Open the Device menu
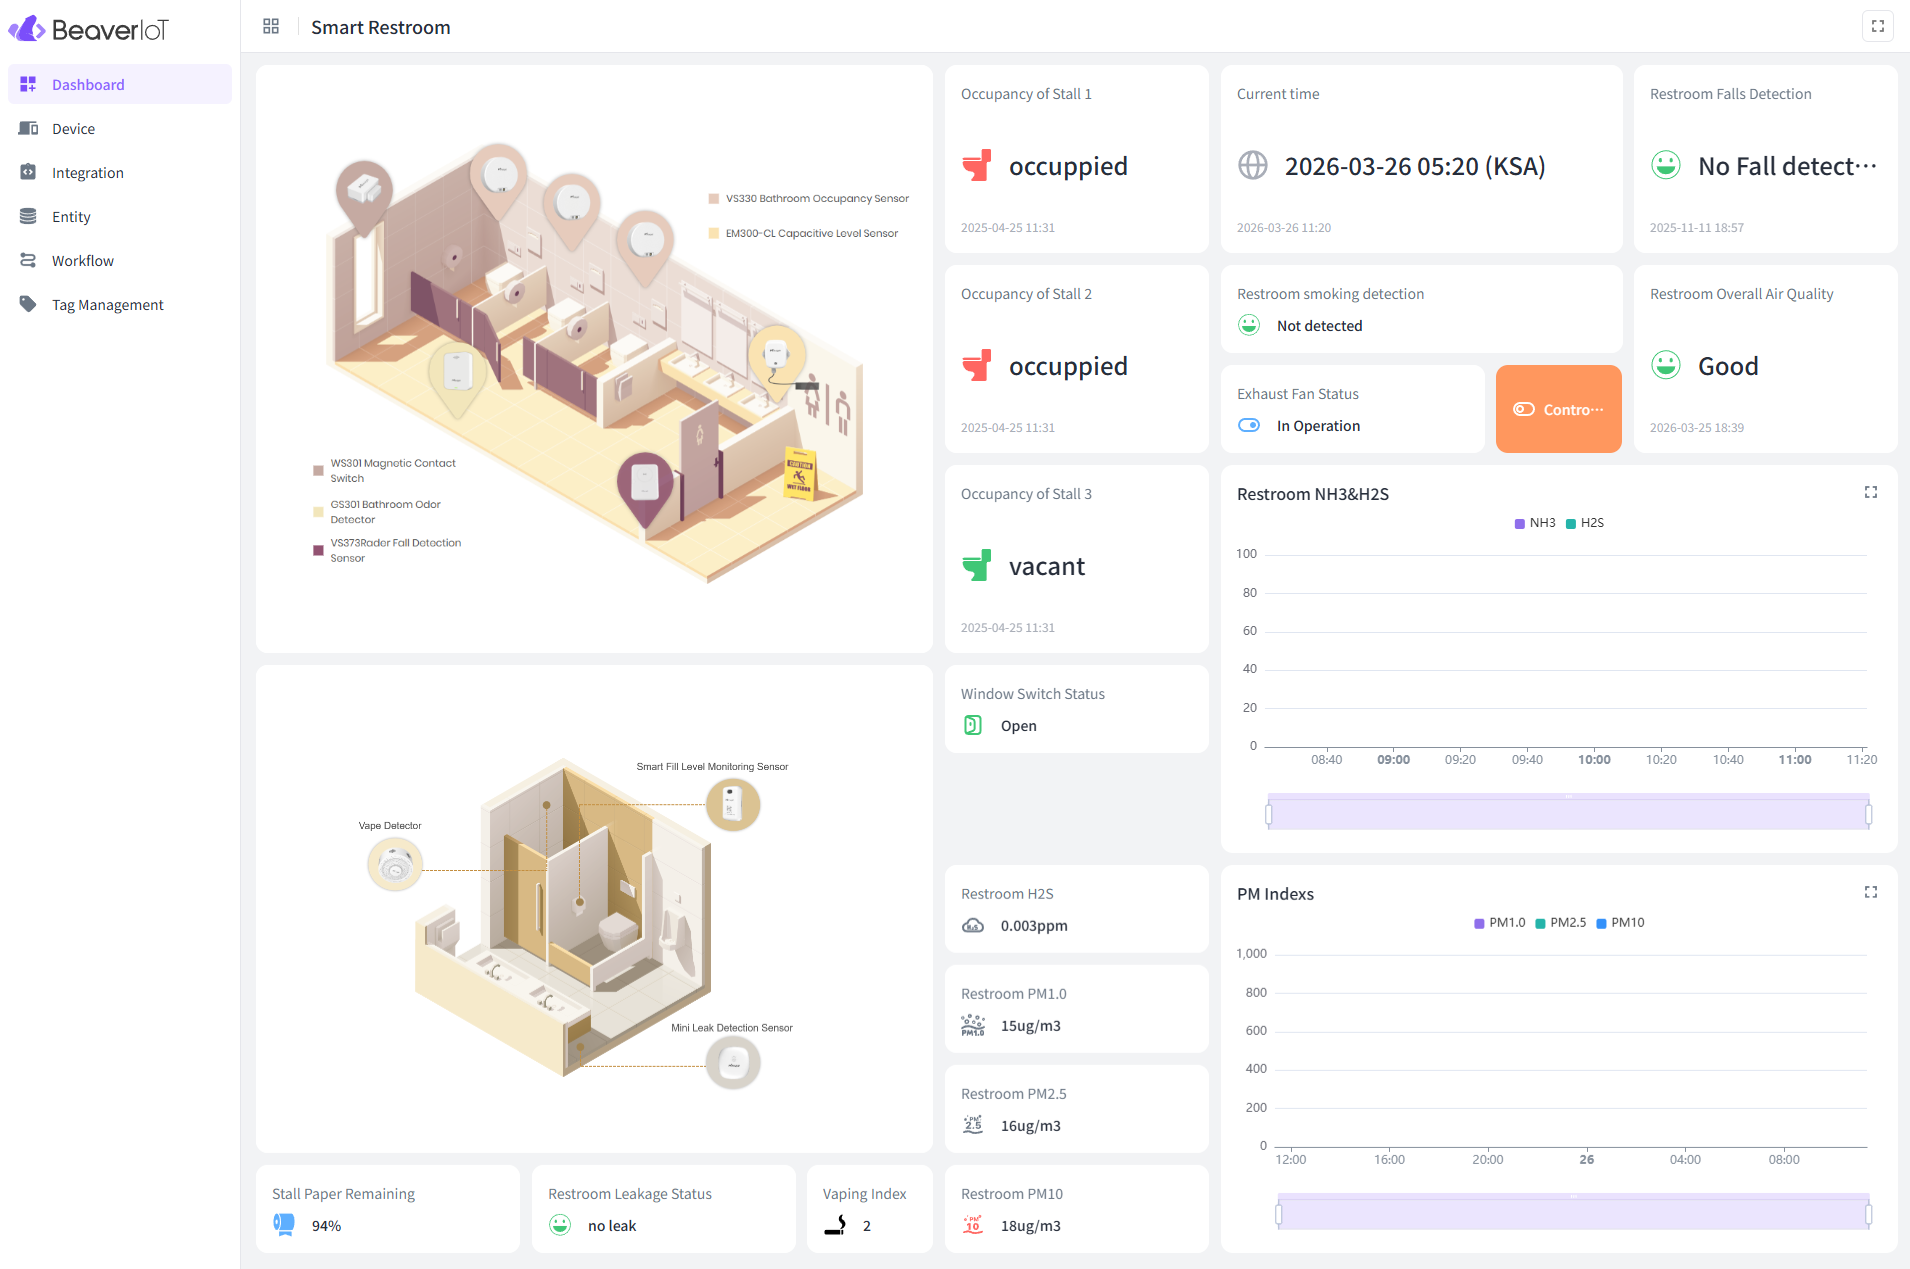 pos(73,129)
